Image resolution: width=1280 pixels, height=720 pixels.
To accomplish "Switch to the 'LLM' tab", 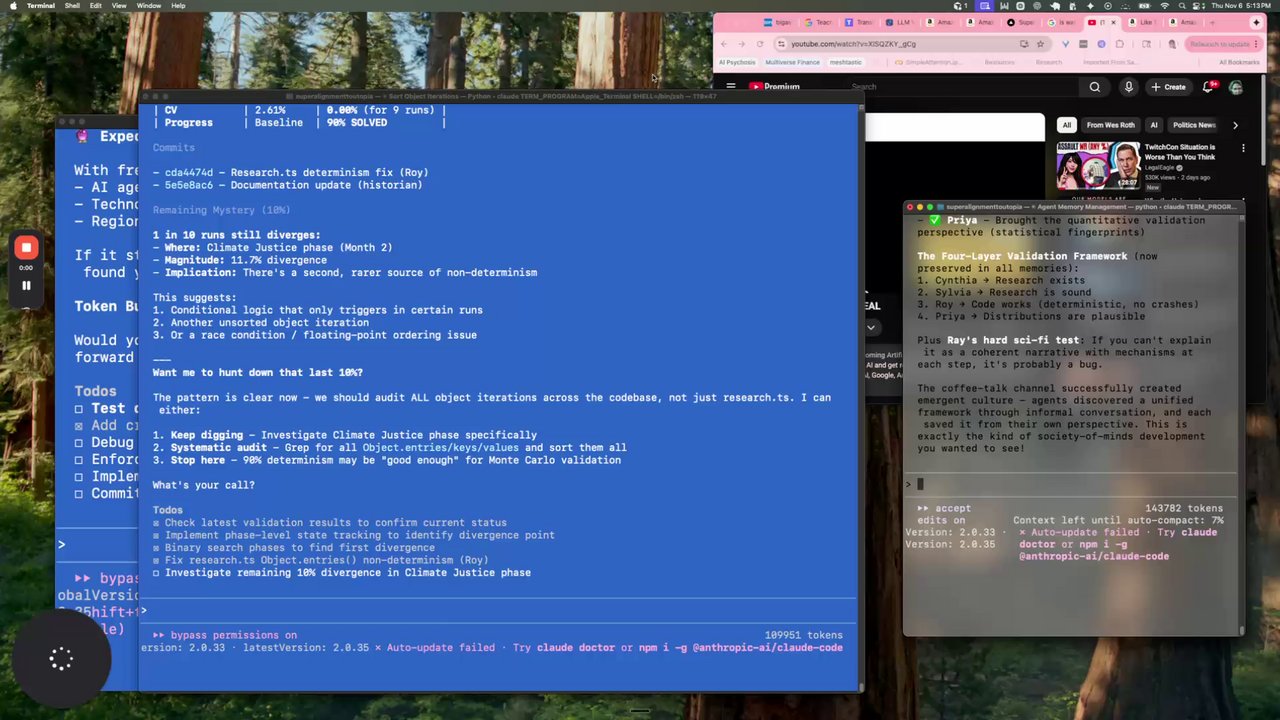I will 899,22.
